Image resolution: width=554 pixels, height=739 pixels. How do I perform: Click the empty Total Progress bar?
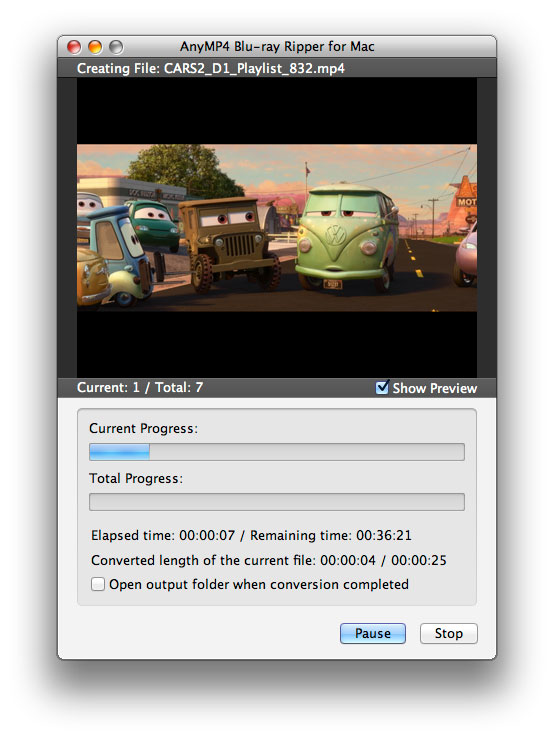(277, 502)
